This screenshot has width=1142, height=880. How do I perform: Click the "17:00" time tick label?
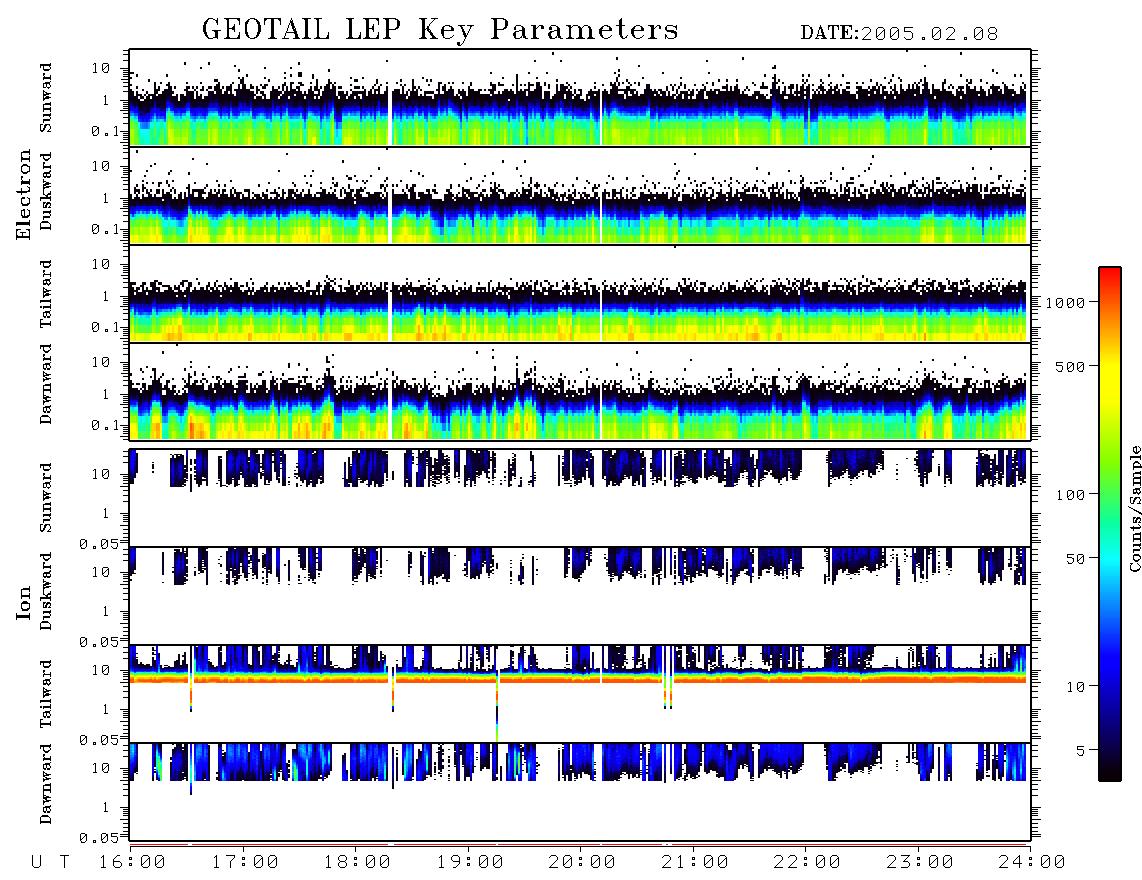pos(245,863)
